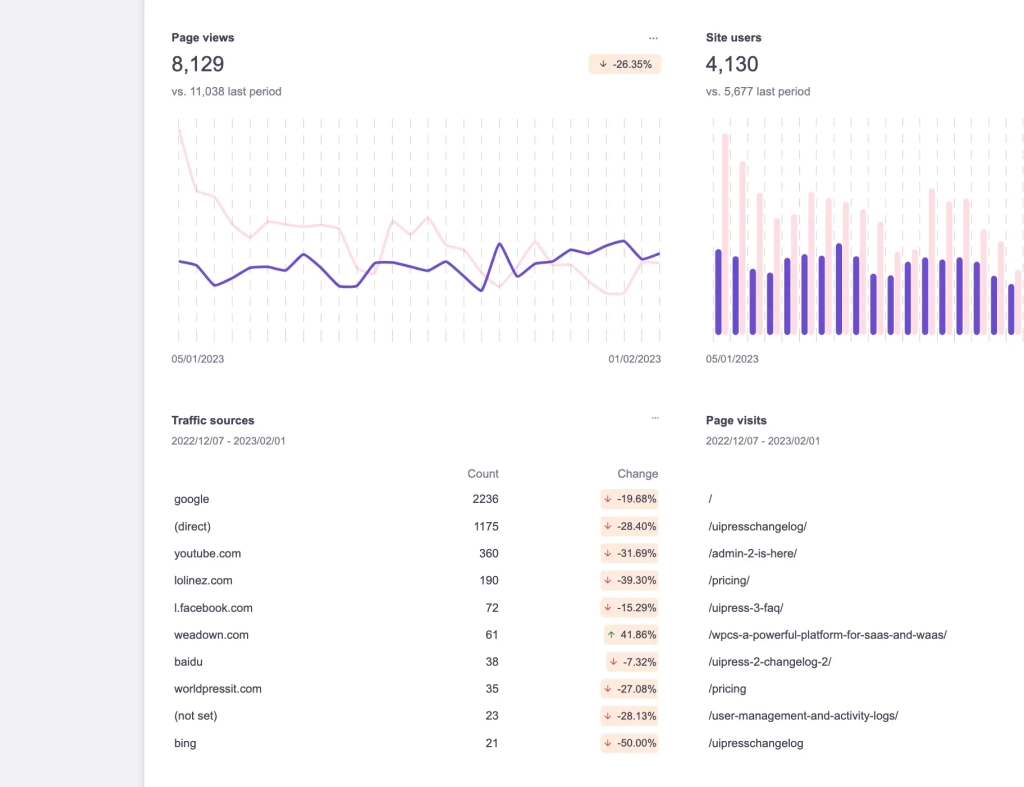Click the -27.08% change badge for worldpressit.com
The height and width of the screenshot is (787, 1024).
pyautogui.click(x=630, y=689)
